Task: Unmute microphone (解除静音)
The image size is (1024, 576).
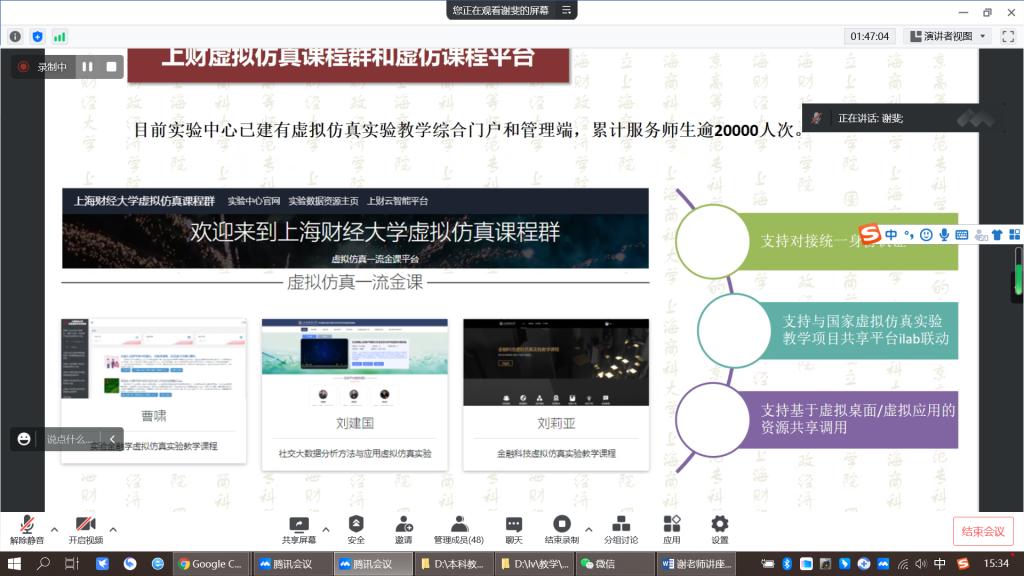Action: click(x=27, y=528)
